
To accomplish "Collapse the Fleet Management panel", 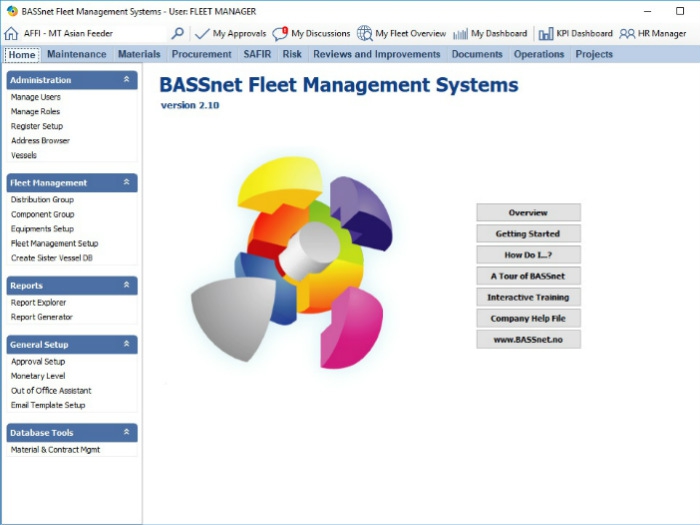I will (x=126, y=182).
